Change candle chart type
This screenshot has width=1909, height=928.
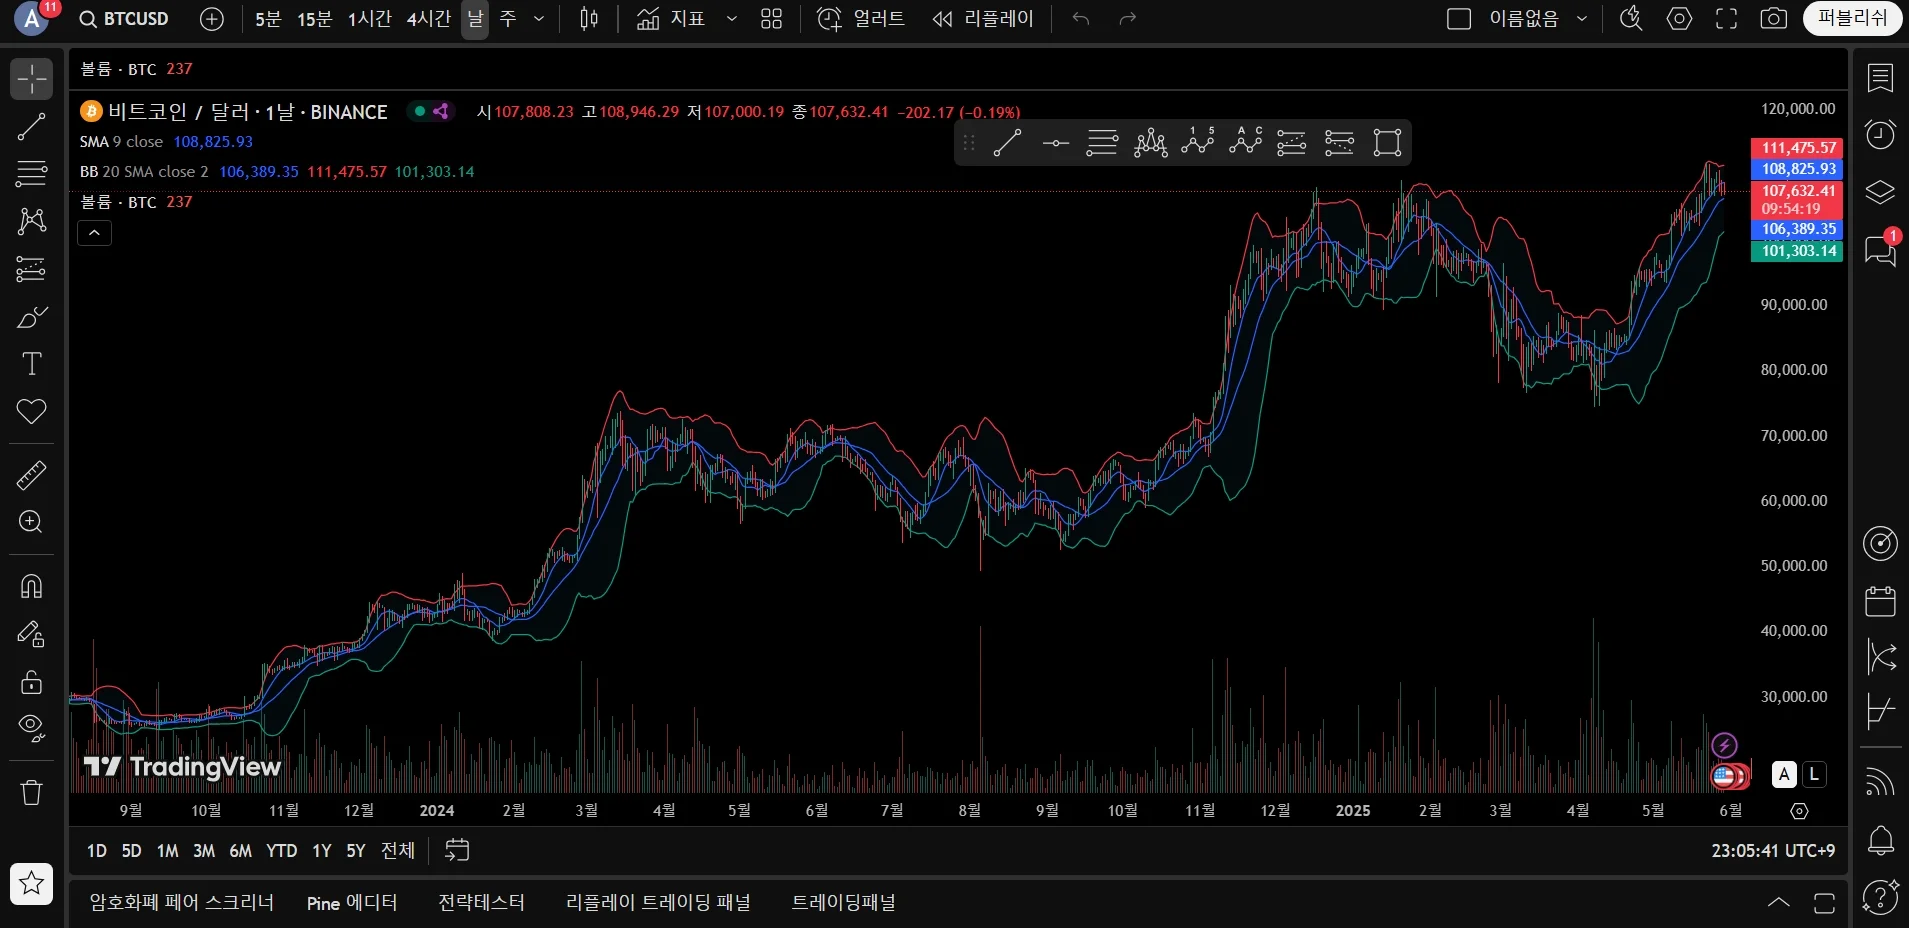pyautogui.click(x=589, y=19)
